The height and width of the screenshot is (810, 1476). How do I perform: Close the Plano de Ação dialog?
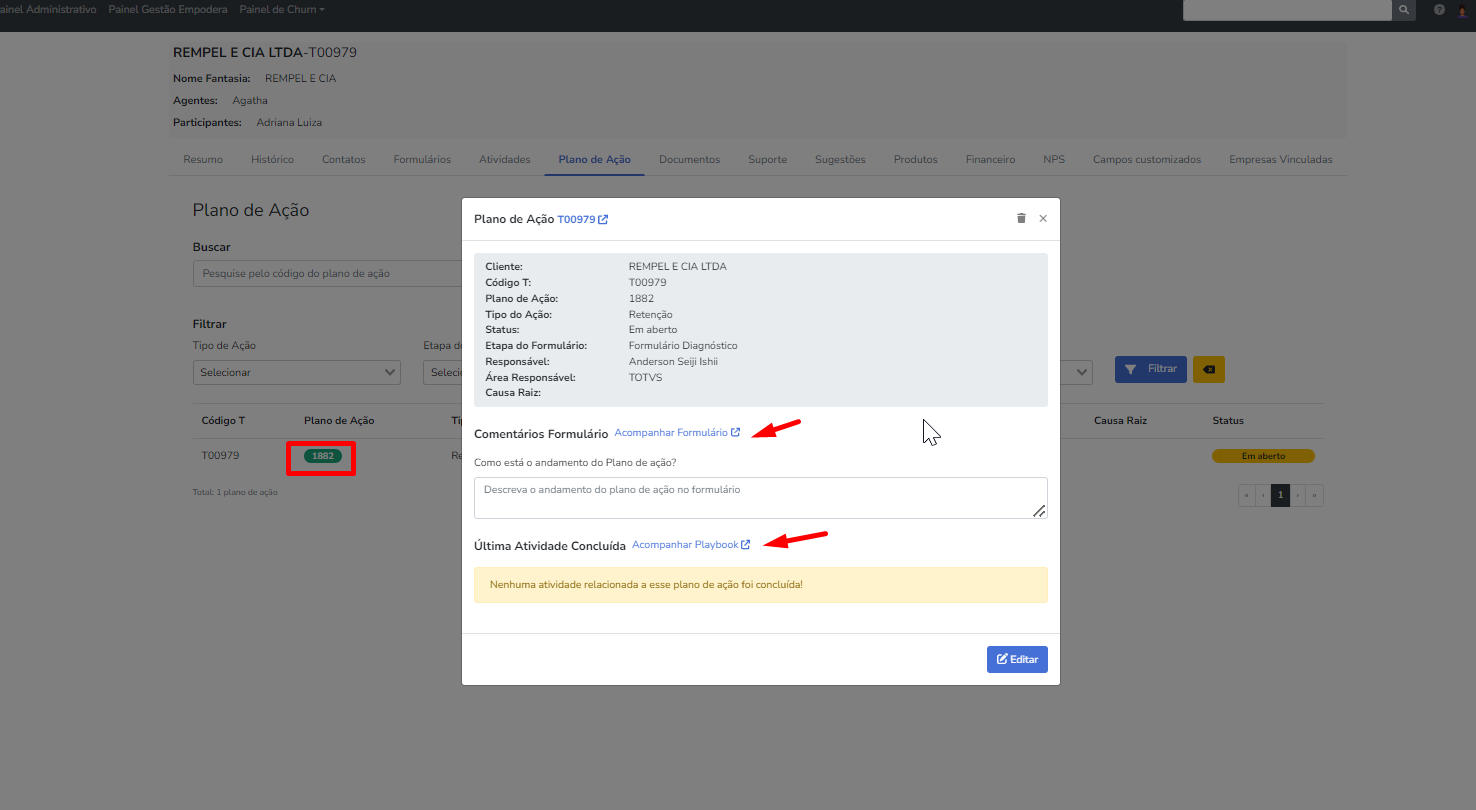[x=1043, y=218]
